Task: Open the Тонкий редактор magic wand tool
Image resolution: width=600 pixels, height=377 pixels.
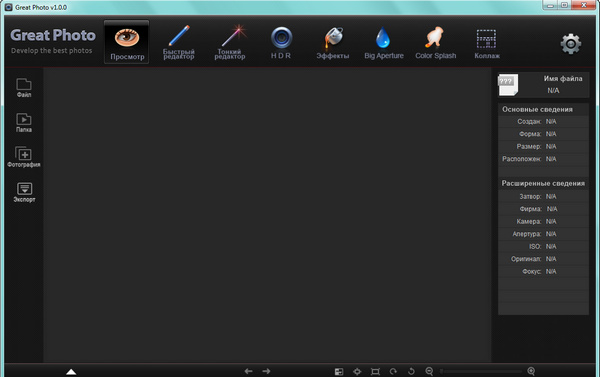Action: pos(230,42)
